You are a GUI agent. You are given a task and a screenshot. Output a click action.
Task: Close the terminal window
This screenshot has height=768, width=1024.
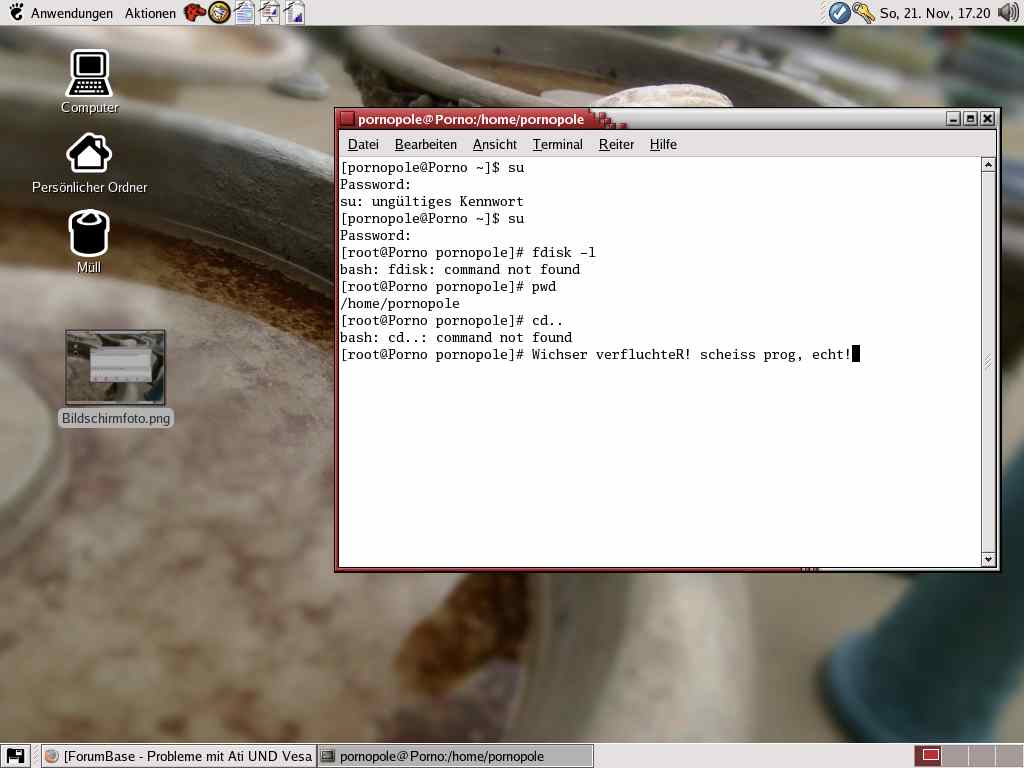987,119
